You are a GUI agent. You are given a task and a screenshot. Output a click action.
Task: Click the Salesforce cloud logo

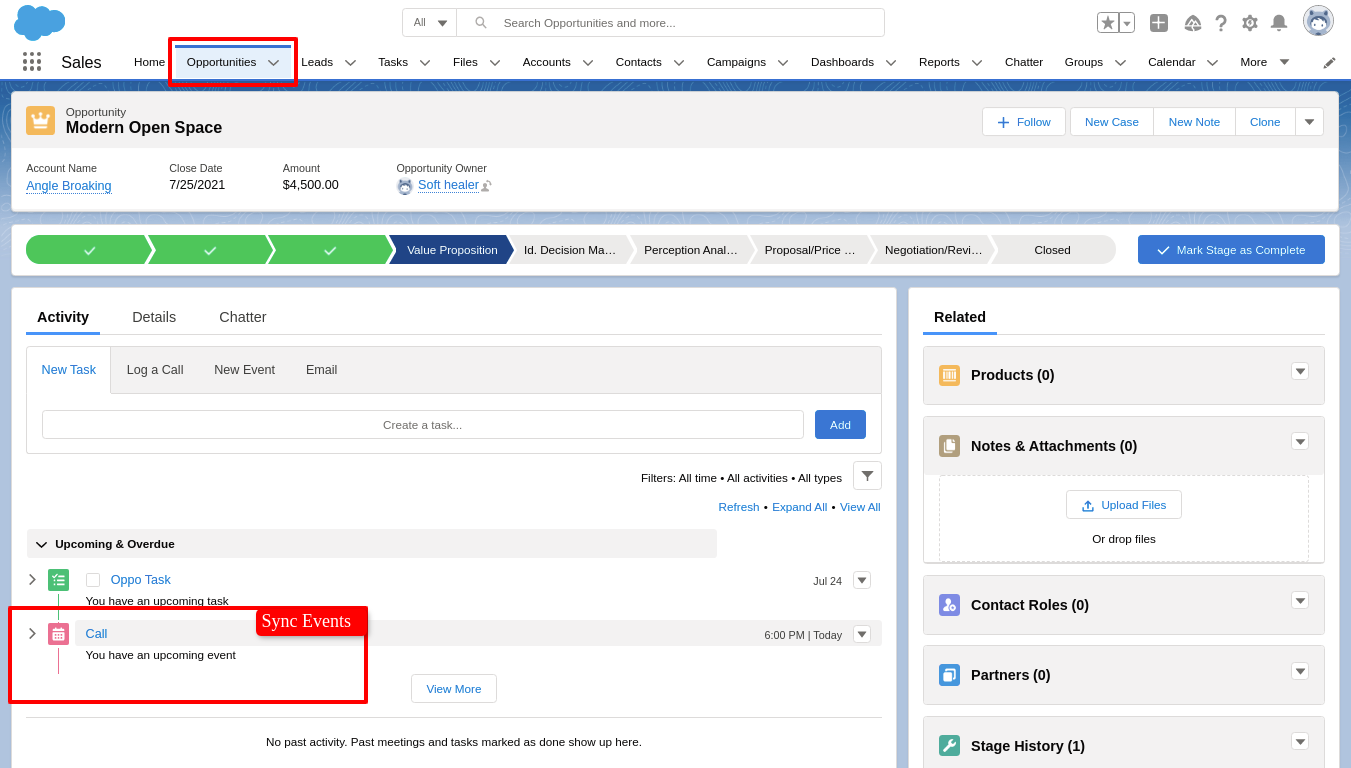(40, 22)
